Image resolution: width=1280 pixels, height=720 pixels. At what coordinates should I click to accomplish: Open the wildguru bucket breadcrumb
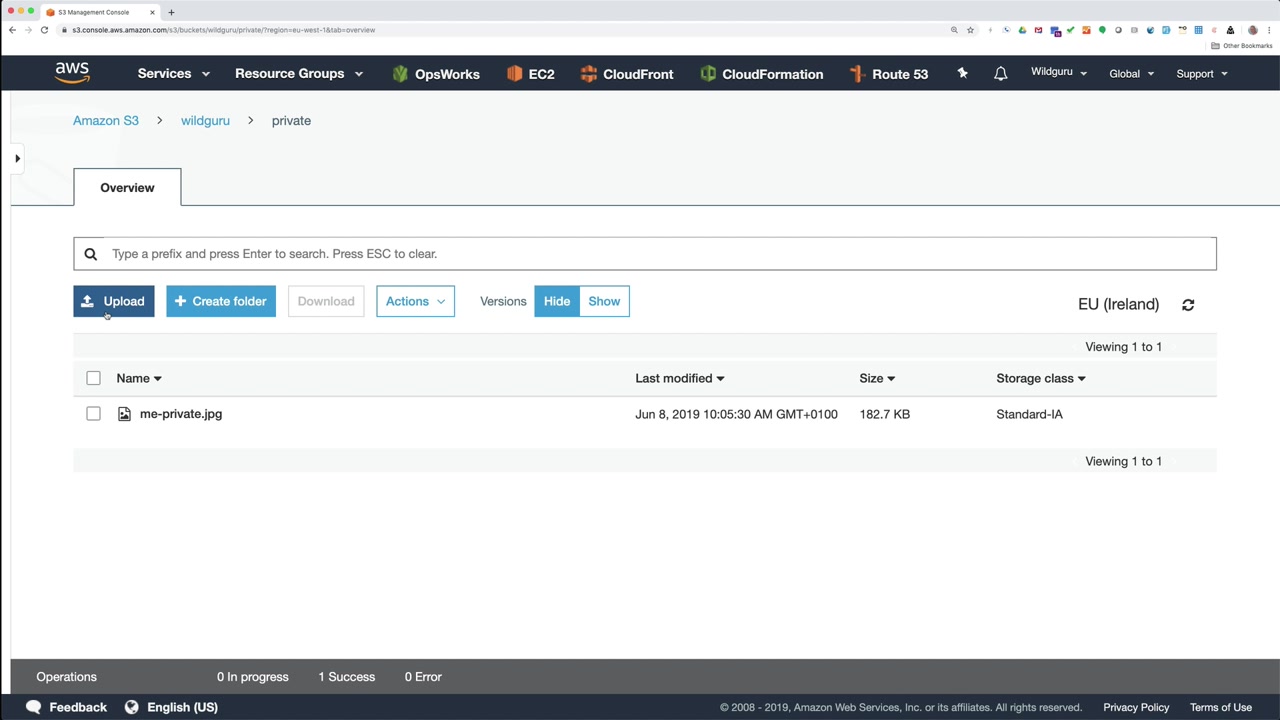point(205,120)
